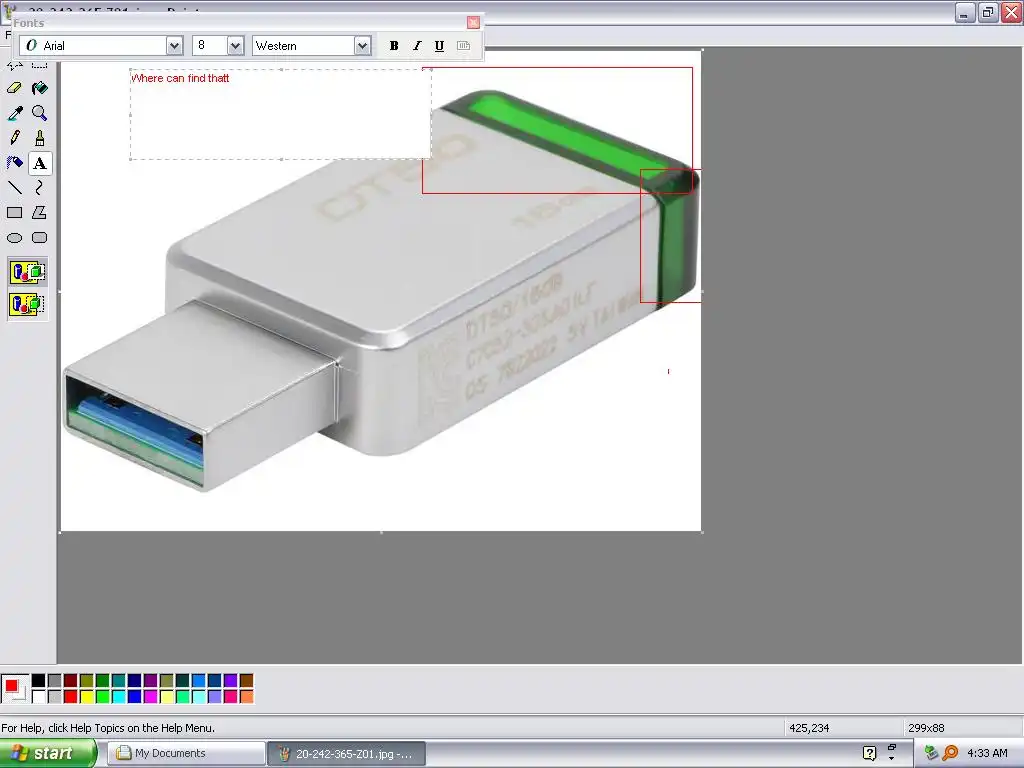Pick light gray from the bottom palette row

click(55, 697)
